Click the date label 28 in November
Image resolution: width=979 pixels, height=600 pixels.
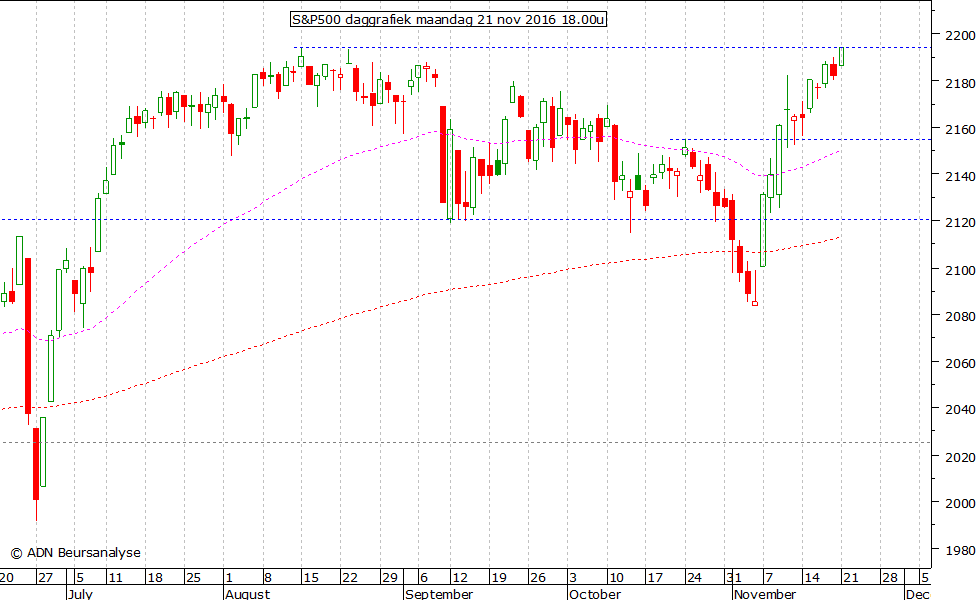pyautogui.click(x=890, y=578)
